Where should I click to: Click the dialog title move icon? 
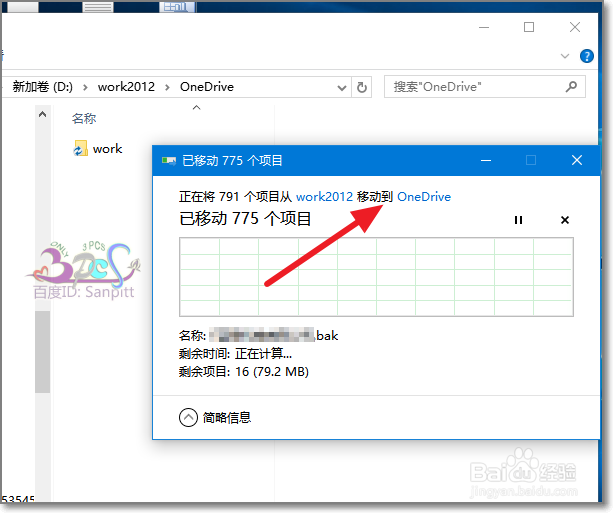coord(169,160)
